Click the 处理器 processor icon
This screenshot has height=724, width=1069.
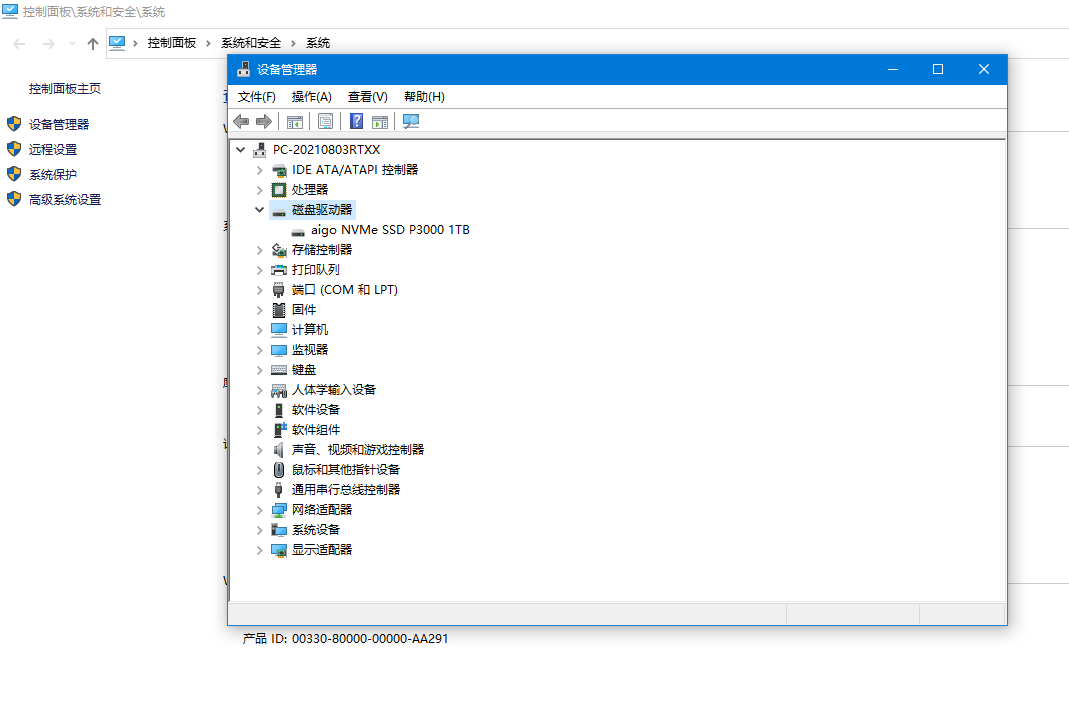pos(279,190)
